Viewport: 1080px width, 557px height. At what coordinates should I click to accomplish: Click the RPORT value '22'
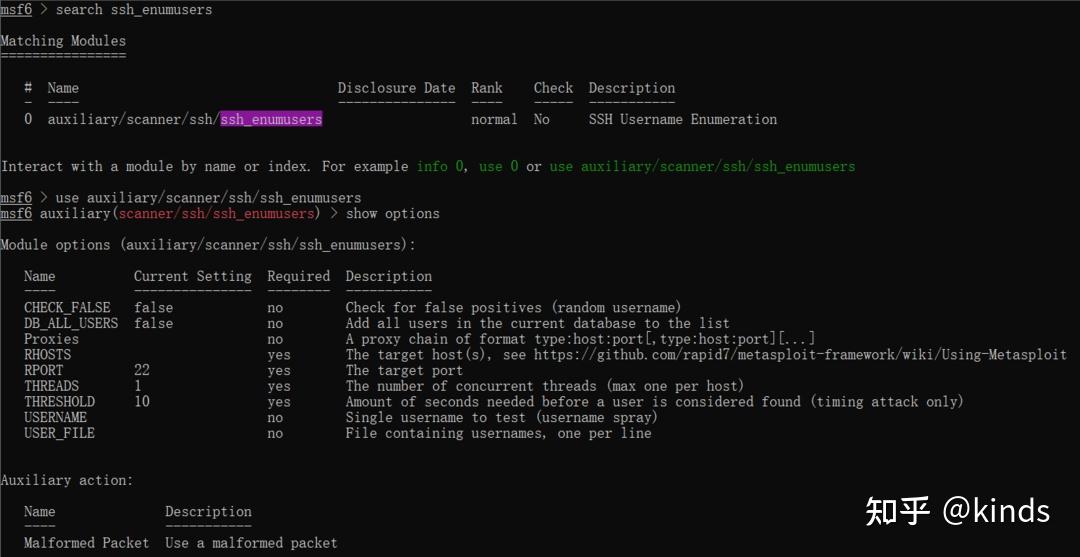pos(142,370)
